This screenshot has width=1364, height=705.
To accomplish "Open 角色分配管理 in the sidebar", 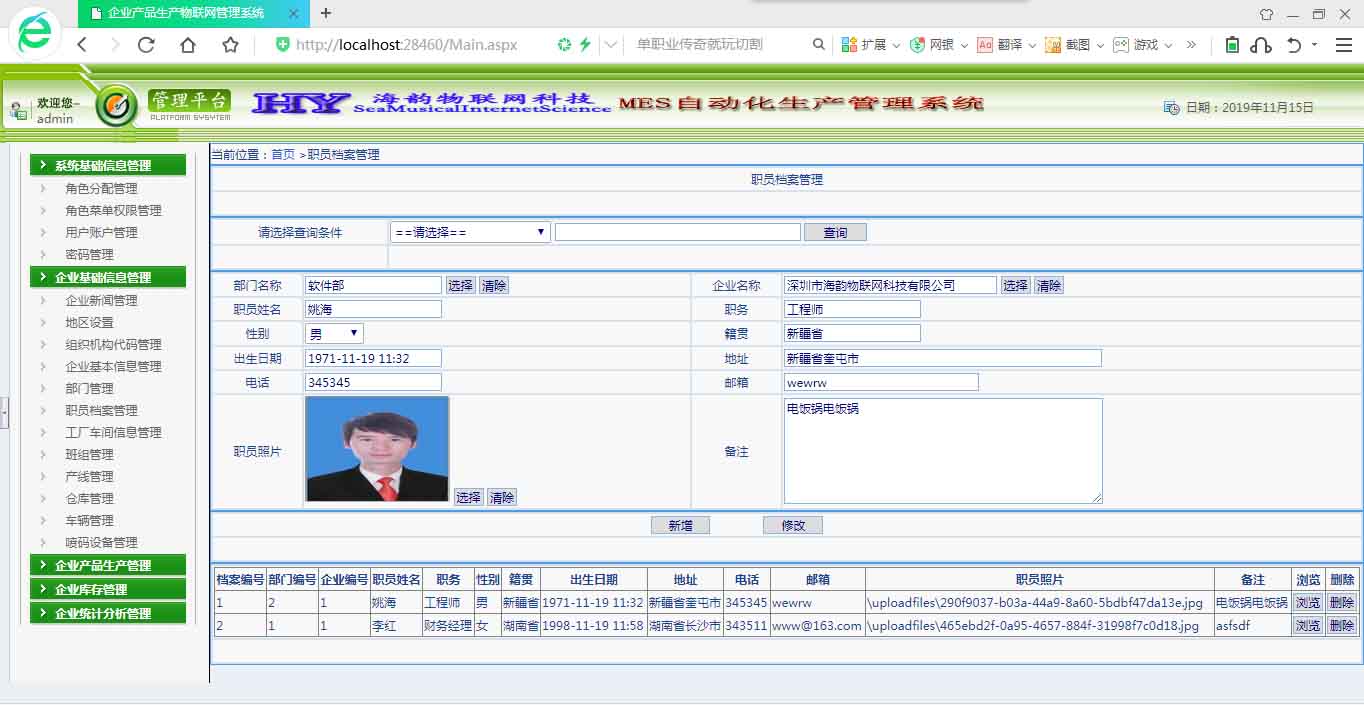I will pyautogui.click(x=101, y=189).
